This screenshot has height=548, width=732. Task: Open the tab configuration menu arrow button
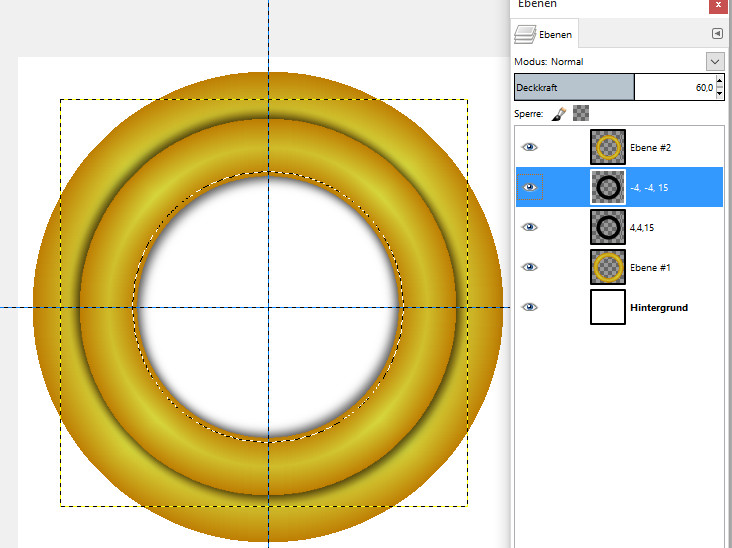click(x=717, y=33)
